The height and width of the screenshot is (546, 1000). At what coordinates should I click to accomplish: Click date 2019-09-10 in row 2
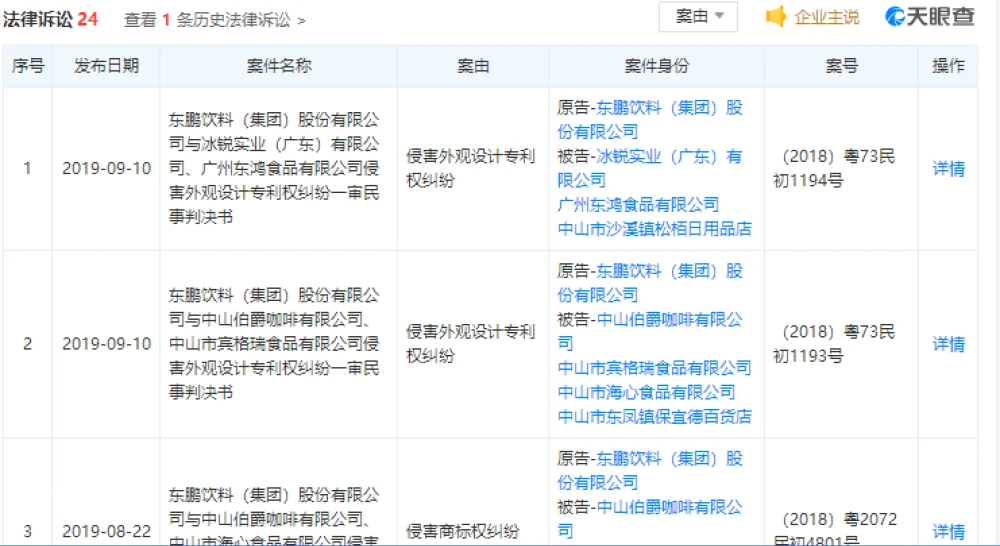point(107,344)
